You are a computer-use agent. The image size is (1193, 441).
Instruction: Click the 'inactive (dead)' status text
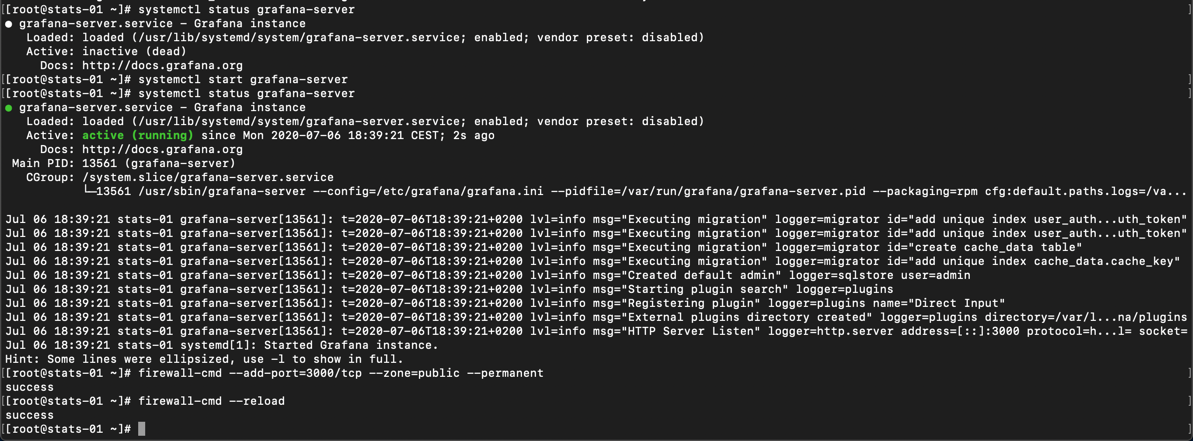(x=134, y=52)
